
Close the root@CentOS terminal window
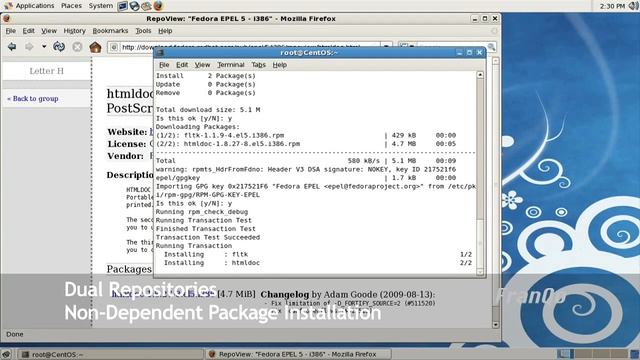[480, 52]
